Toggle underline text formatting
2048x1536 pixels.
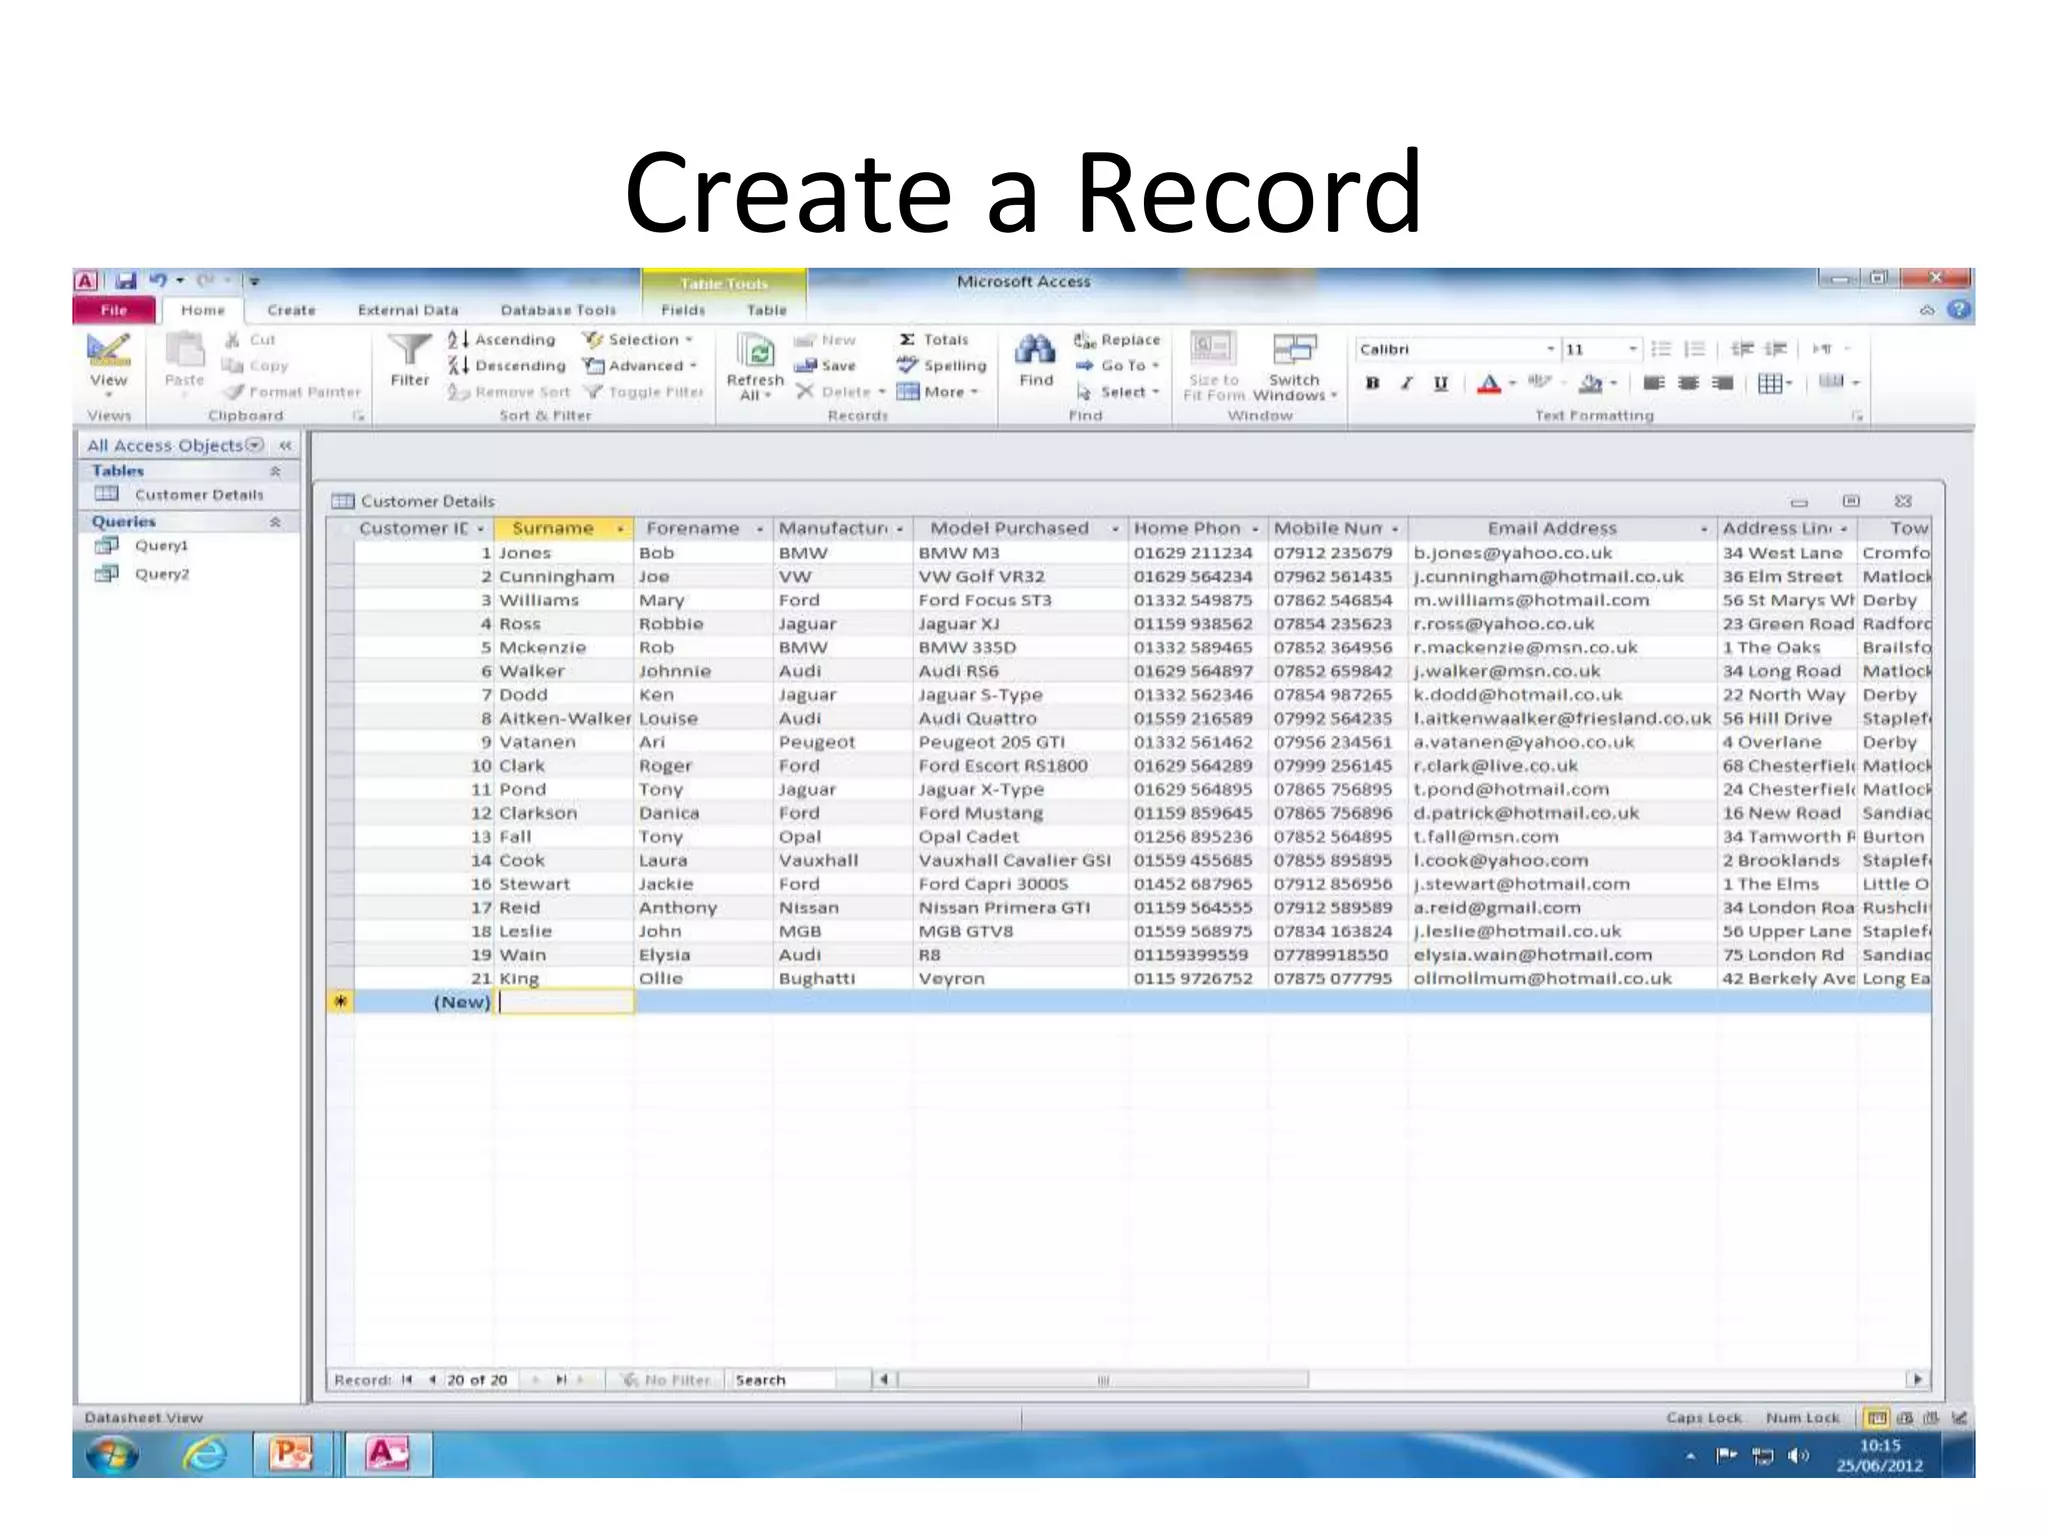[x=1440, y=383]
